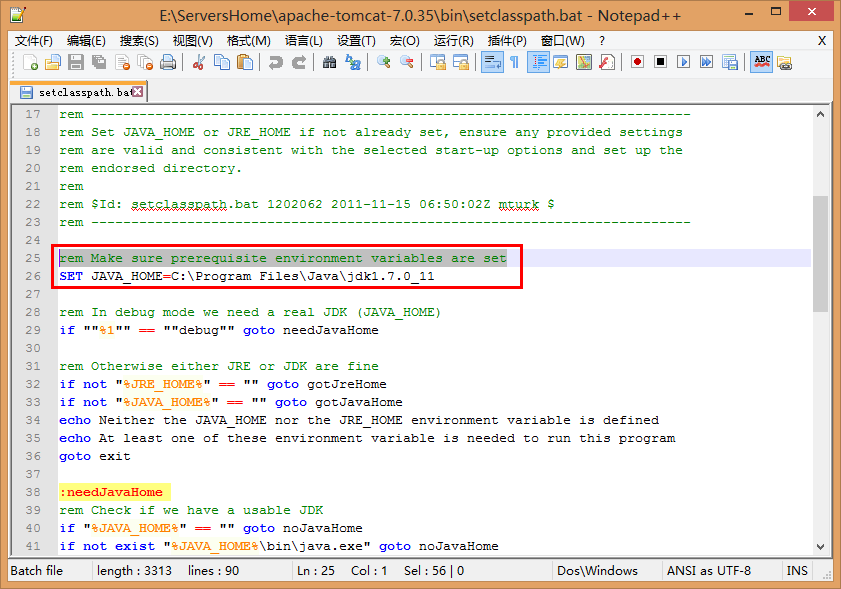The height and width of the screenshot is (589, 841).
Task: Paste from clipboard using Paste icon
Action: (245, 63)
